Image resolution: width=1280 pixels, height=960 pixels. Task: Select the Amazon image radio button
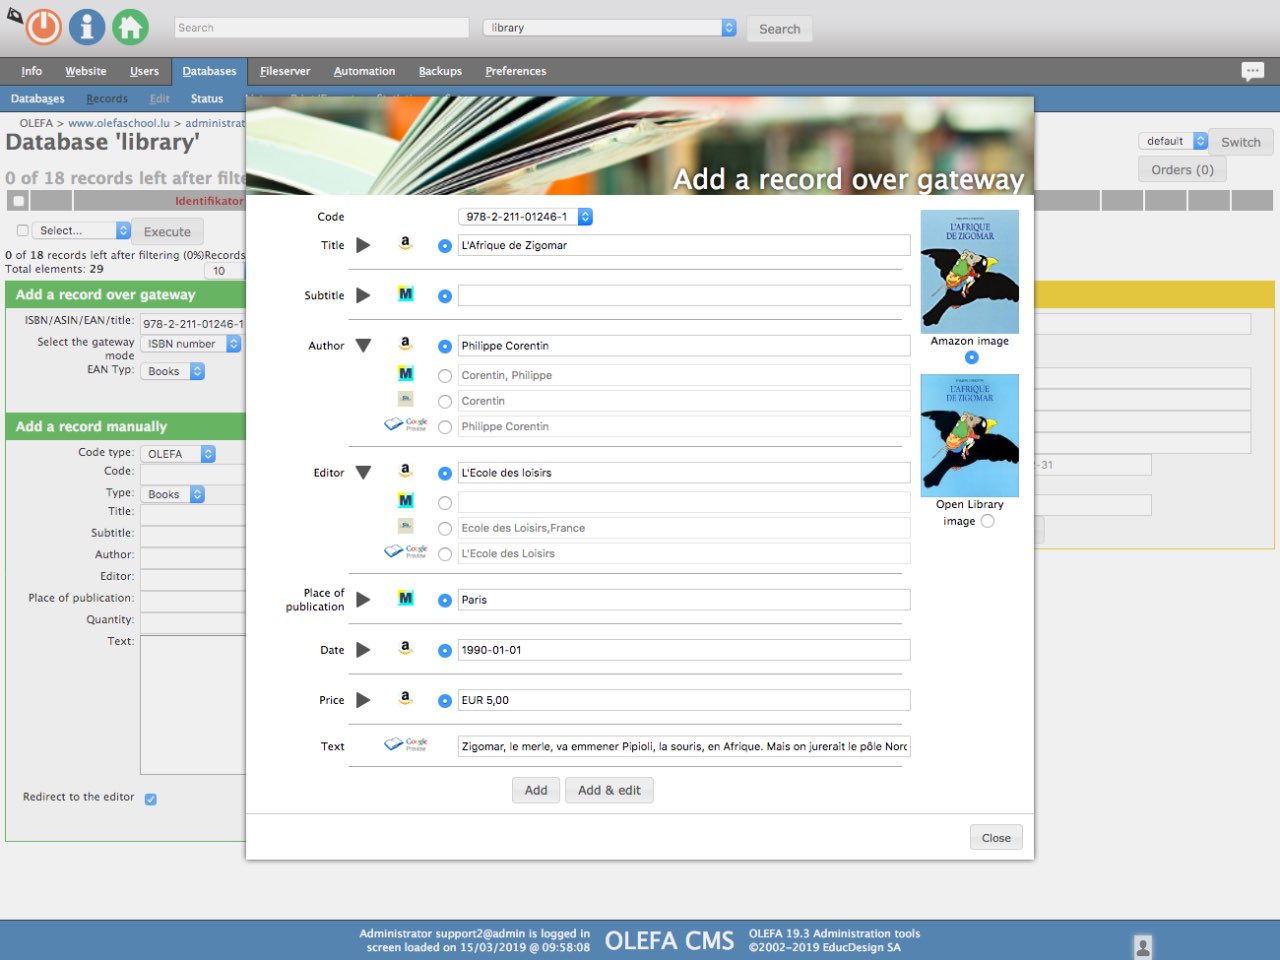[972, 357]
